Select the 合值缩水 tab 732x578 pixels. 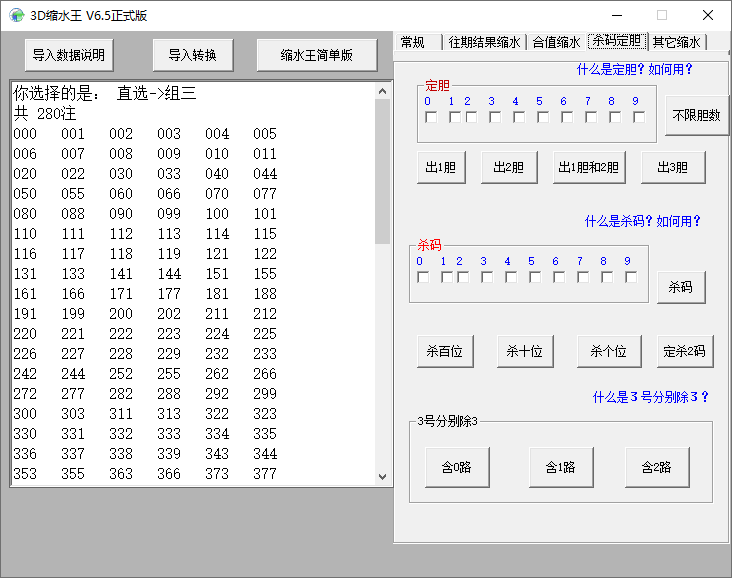(556, 42)
